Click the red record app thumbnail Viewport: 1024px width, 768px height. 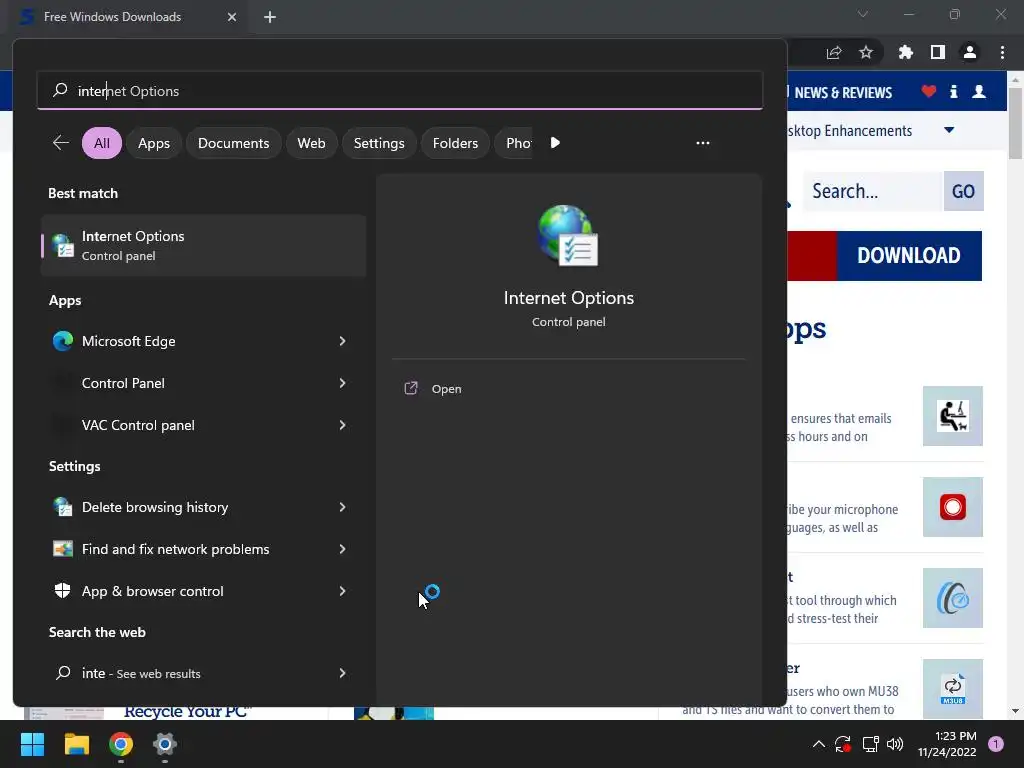[953, 507]
